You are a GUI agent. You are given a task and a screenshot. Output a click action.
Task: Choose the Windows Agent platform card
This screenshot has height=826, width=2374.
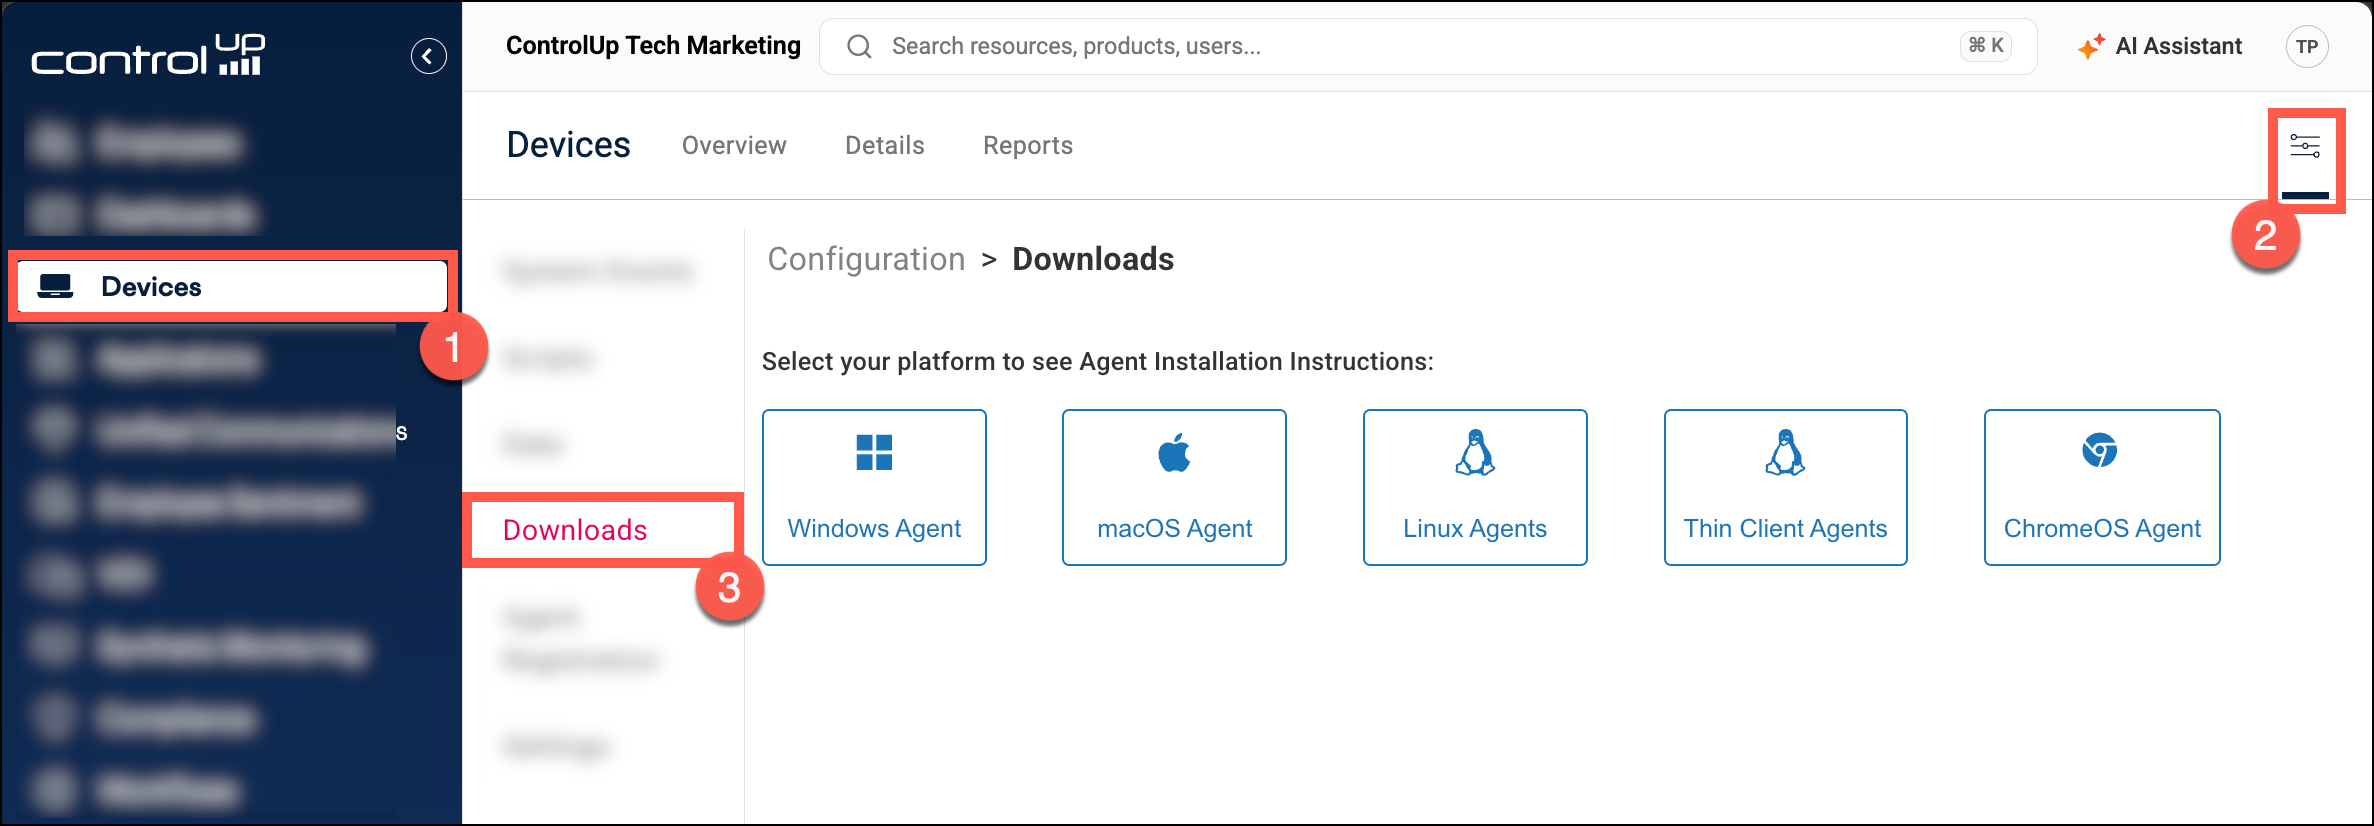[x=874, y=487]
